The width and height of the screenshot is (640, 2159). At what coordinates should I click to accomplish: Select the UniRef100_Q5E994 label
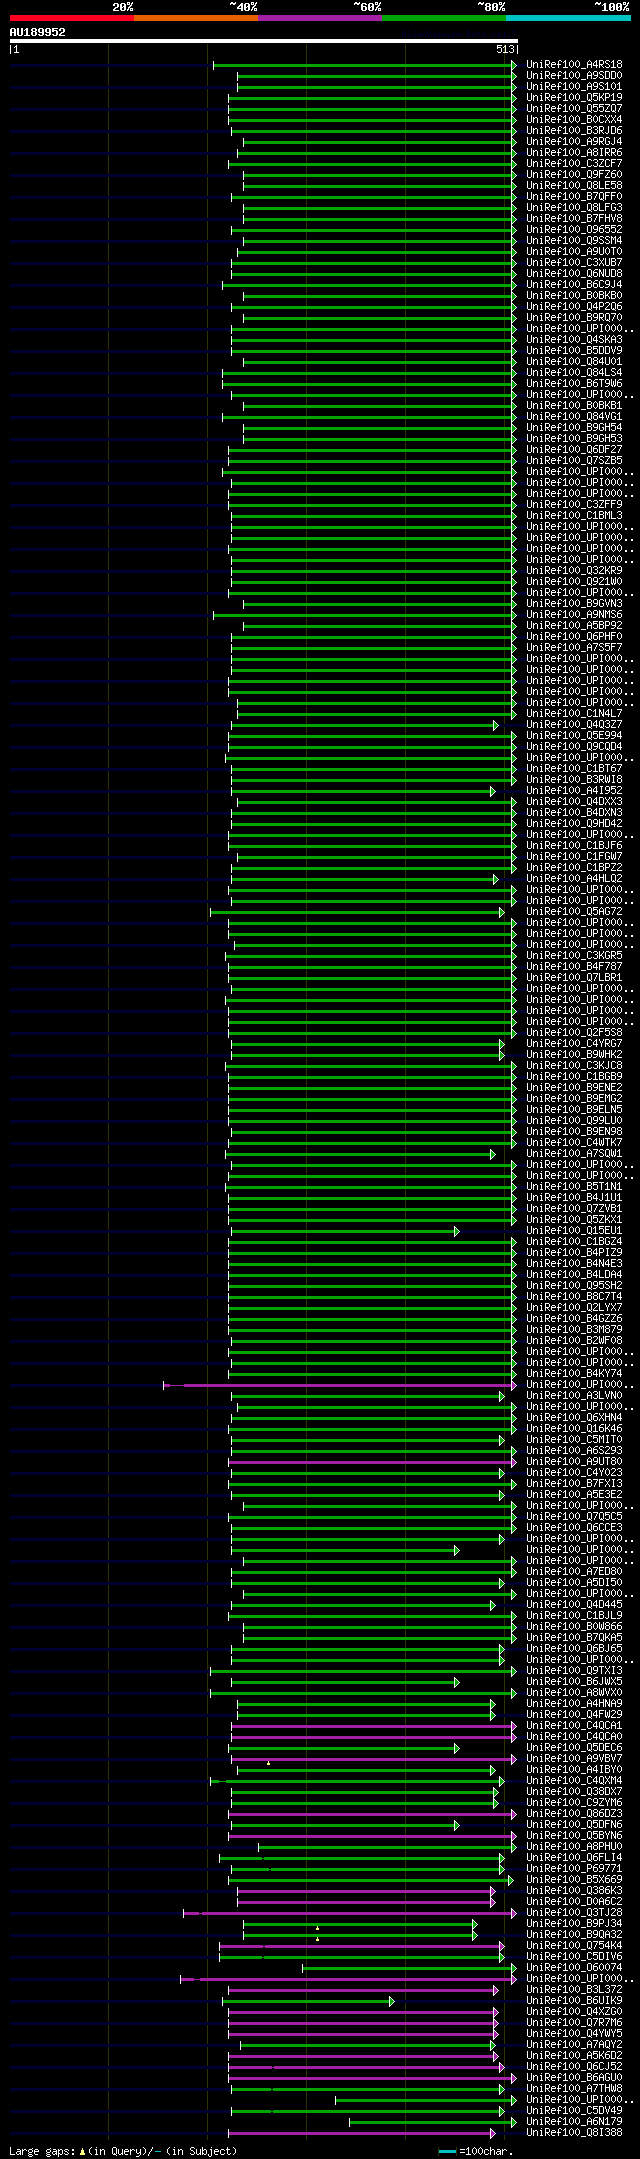click(x=574, y=736)
